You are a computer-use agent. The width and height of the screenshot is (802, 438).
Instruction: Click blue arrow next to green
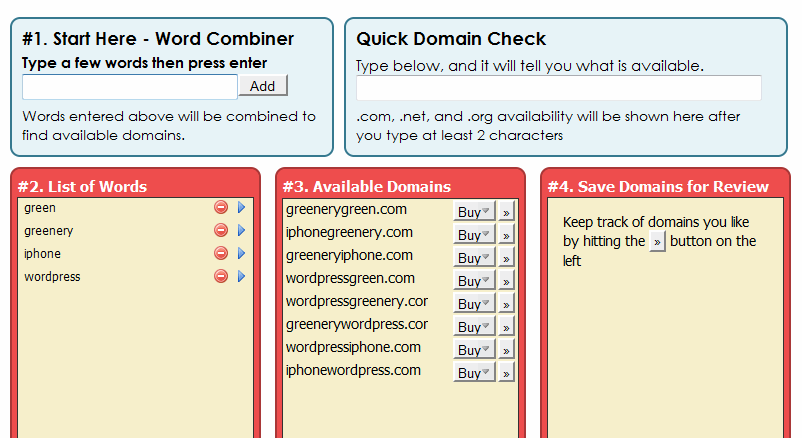pos(241,207)
